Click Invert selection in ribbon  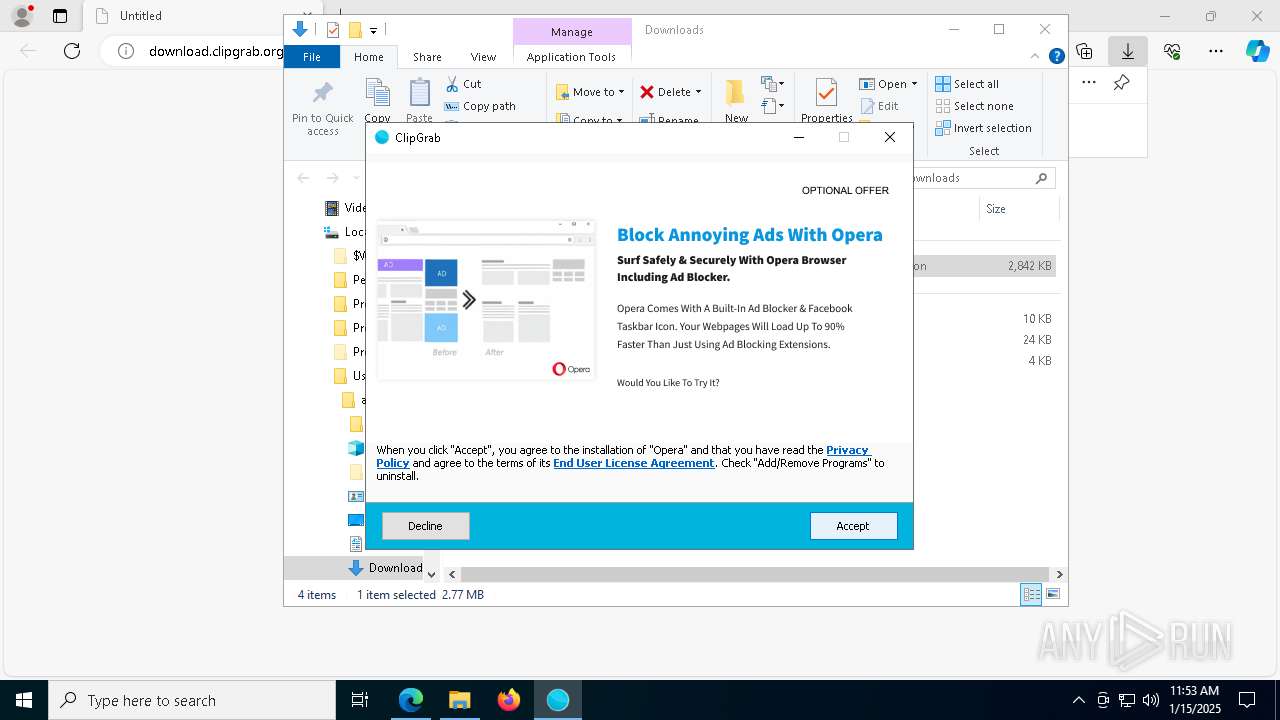click(x=983, y=128)
